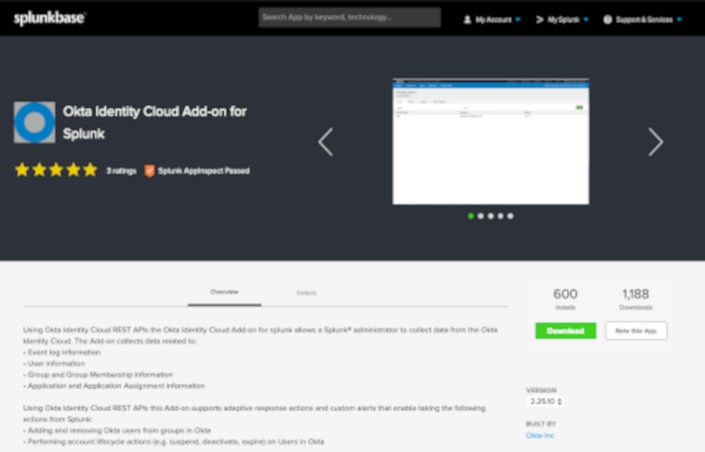Image resolution: width=705 pixels, height=452 pixels.
Task: Switch to the Details tab
Action: (307, 293)
